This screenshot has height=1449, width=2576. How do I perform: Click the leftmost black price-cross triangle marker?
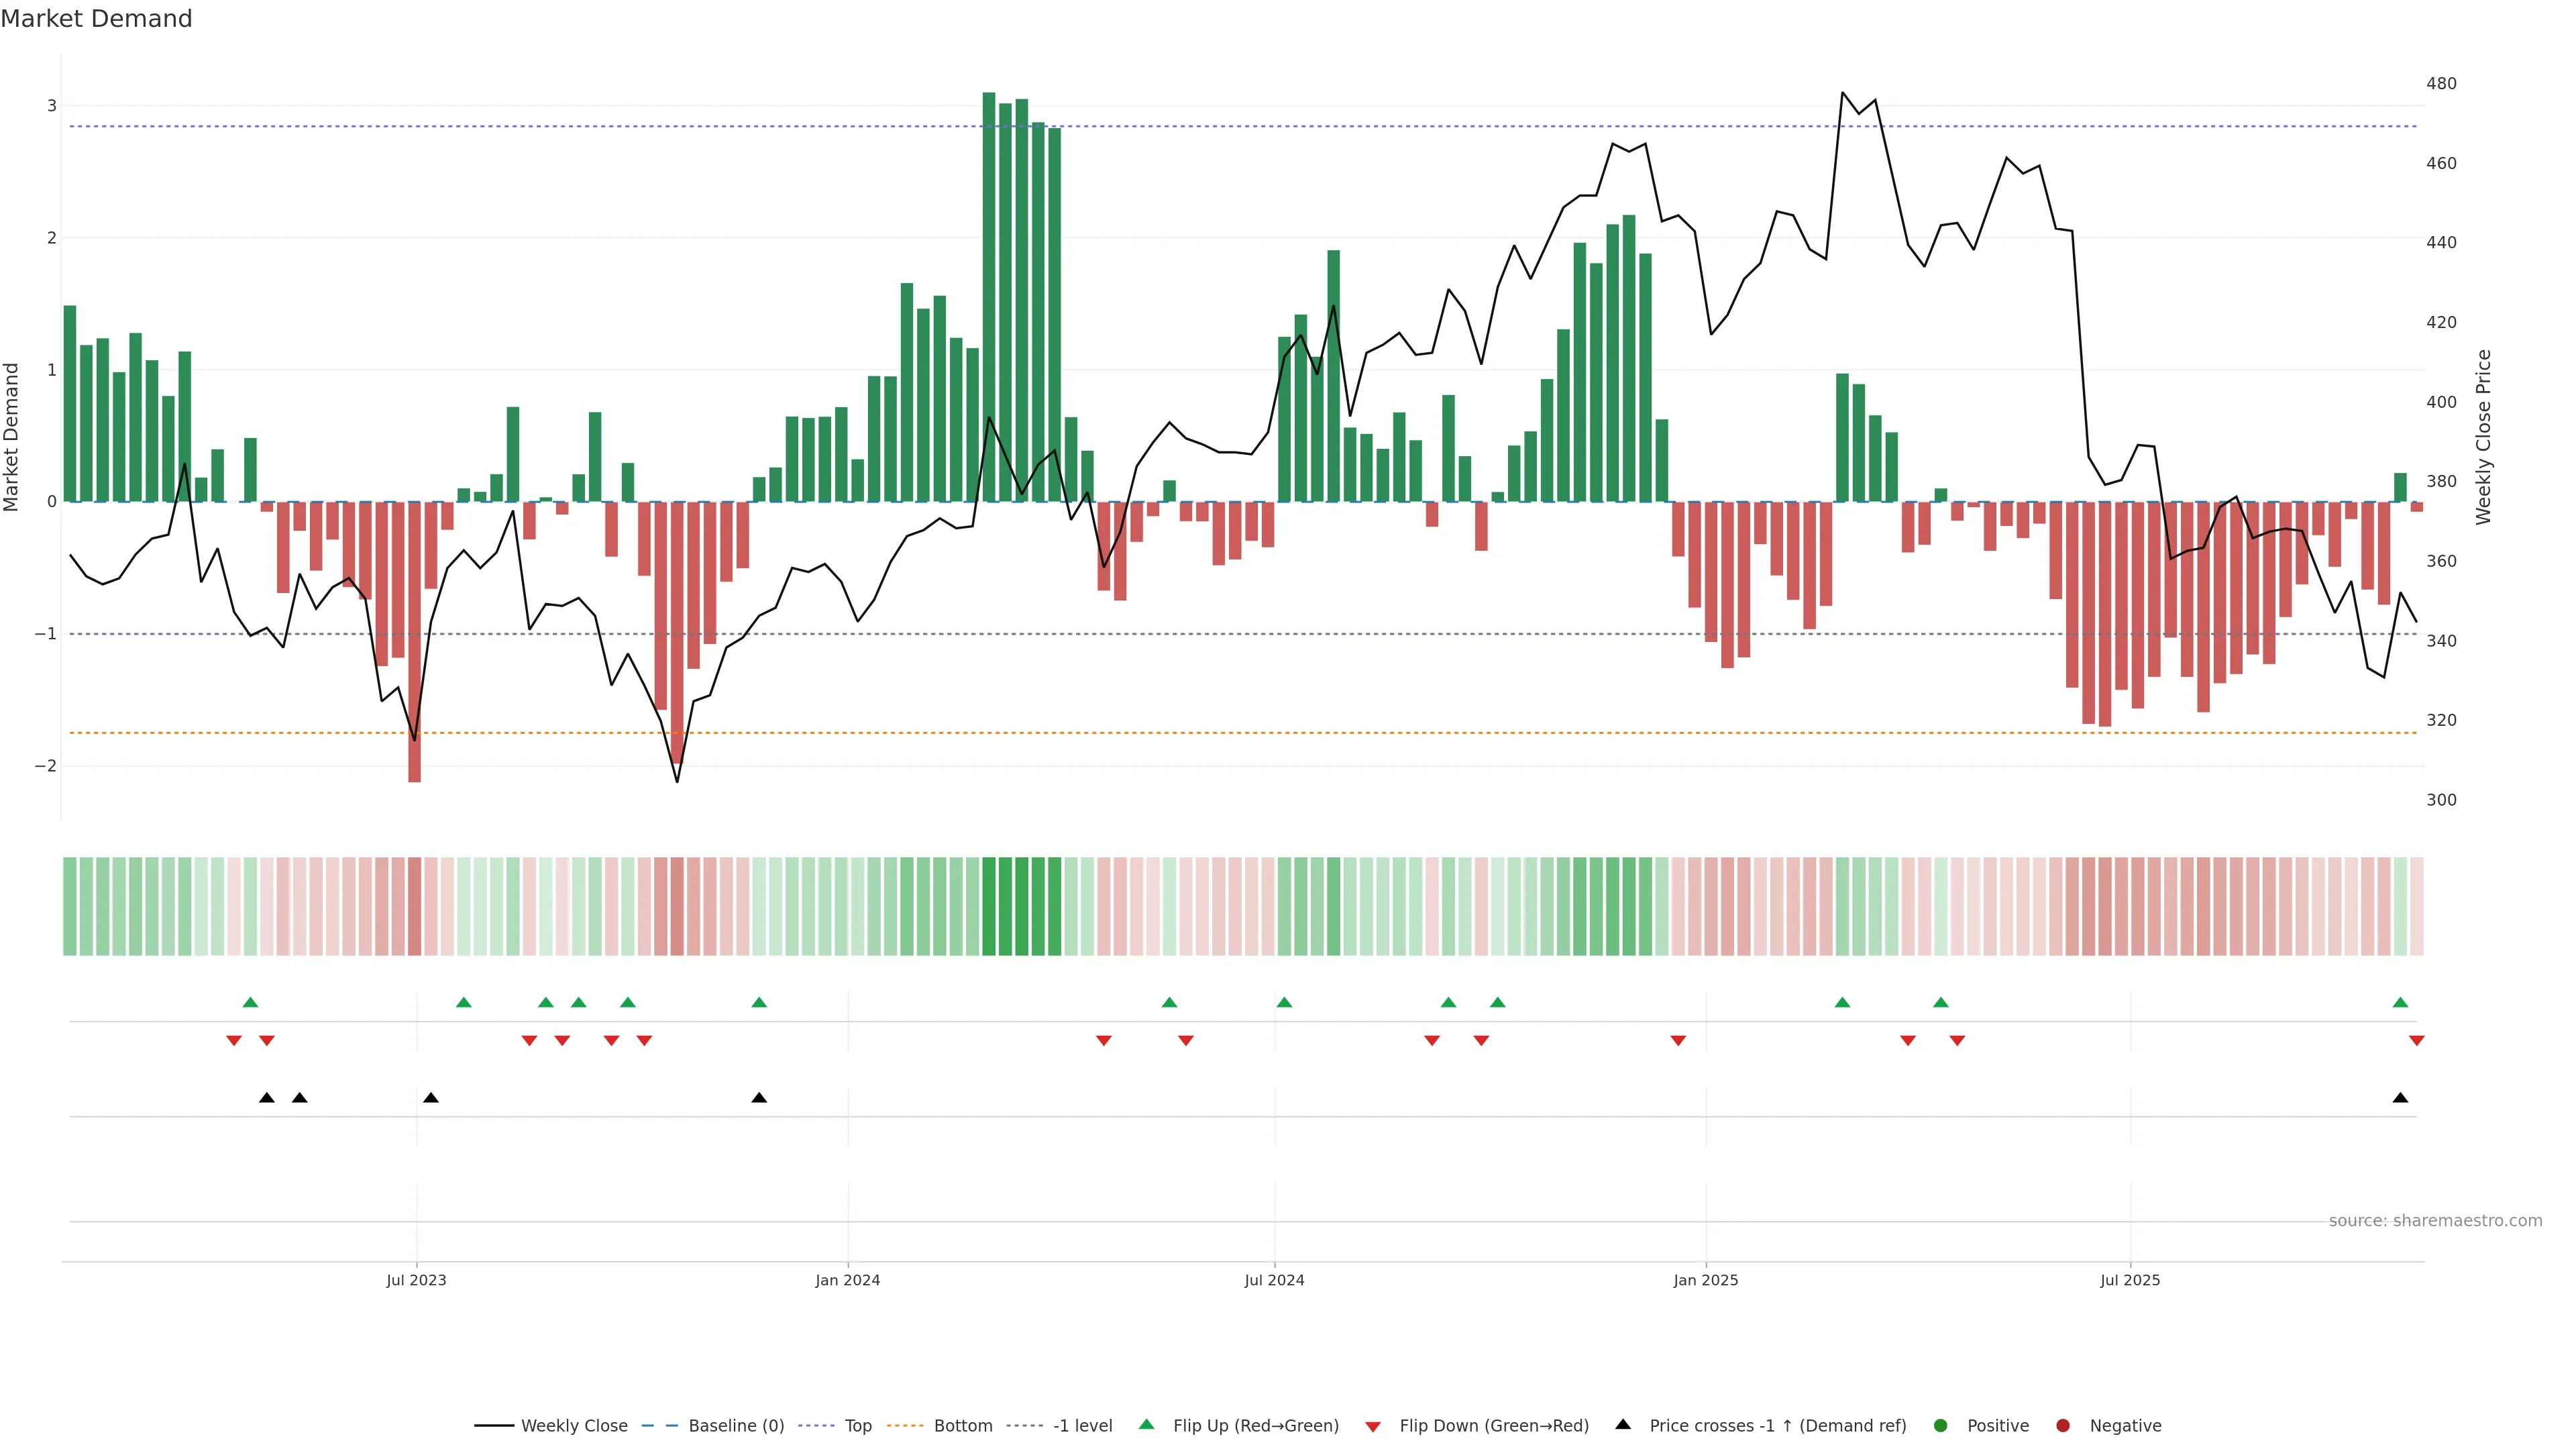pyautogui.click(x=266, y=1098)
